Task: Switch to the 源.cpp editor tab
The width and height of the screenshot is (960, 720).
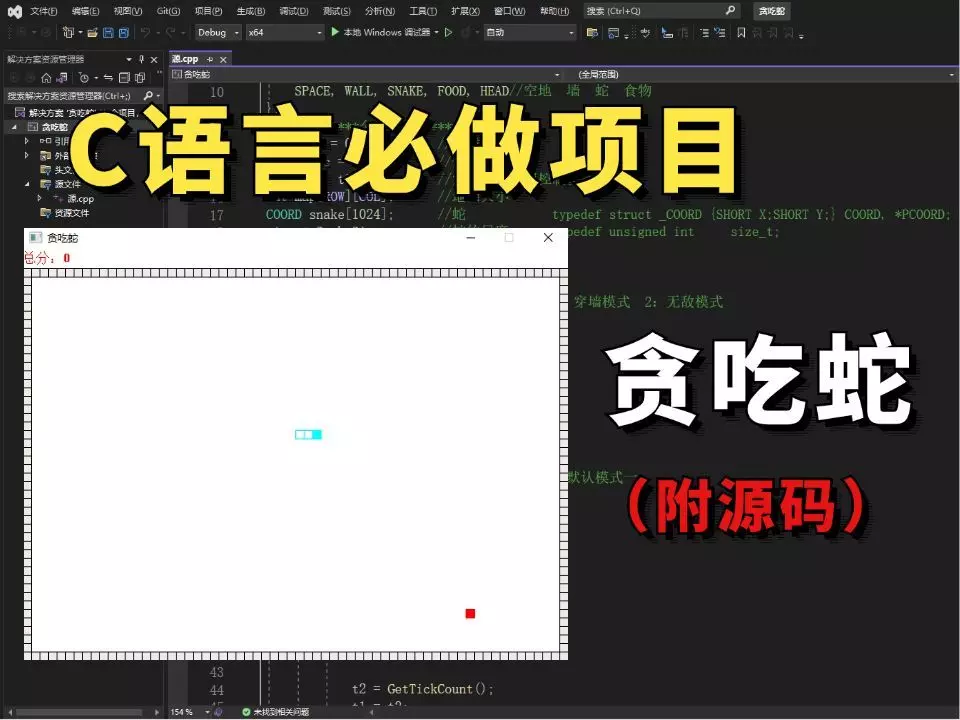Action: click(x=186, y=59)
